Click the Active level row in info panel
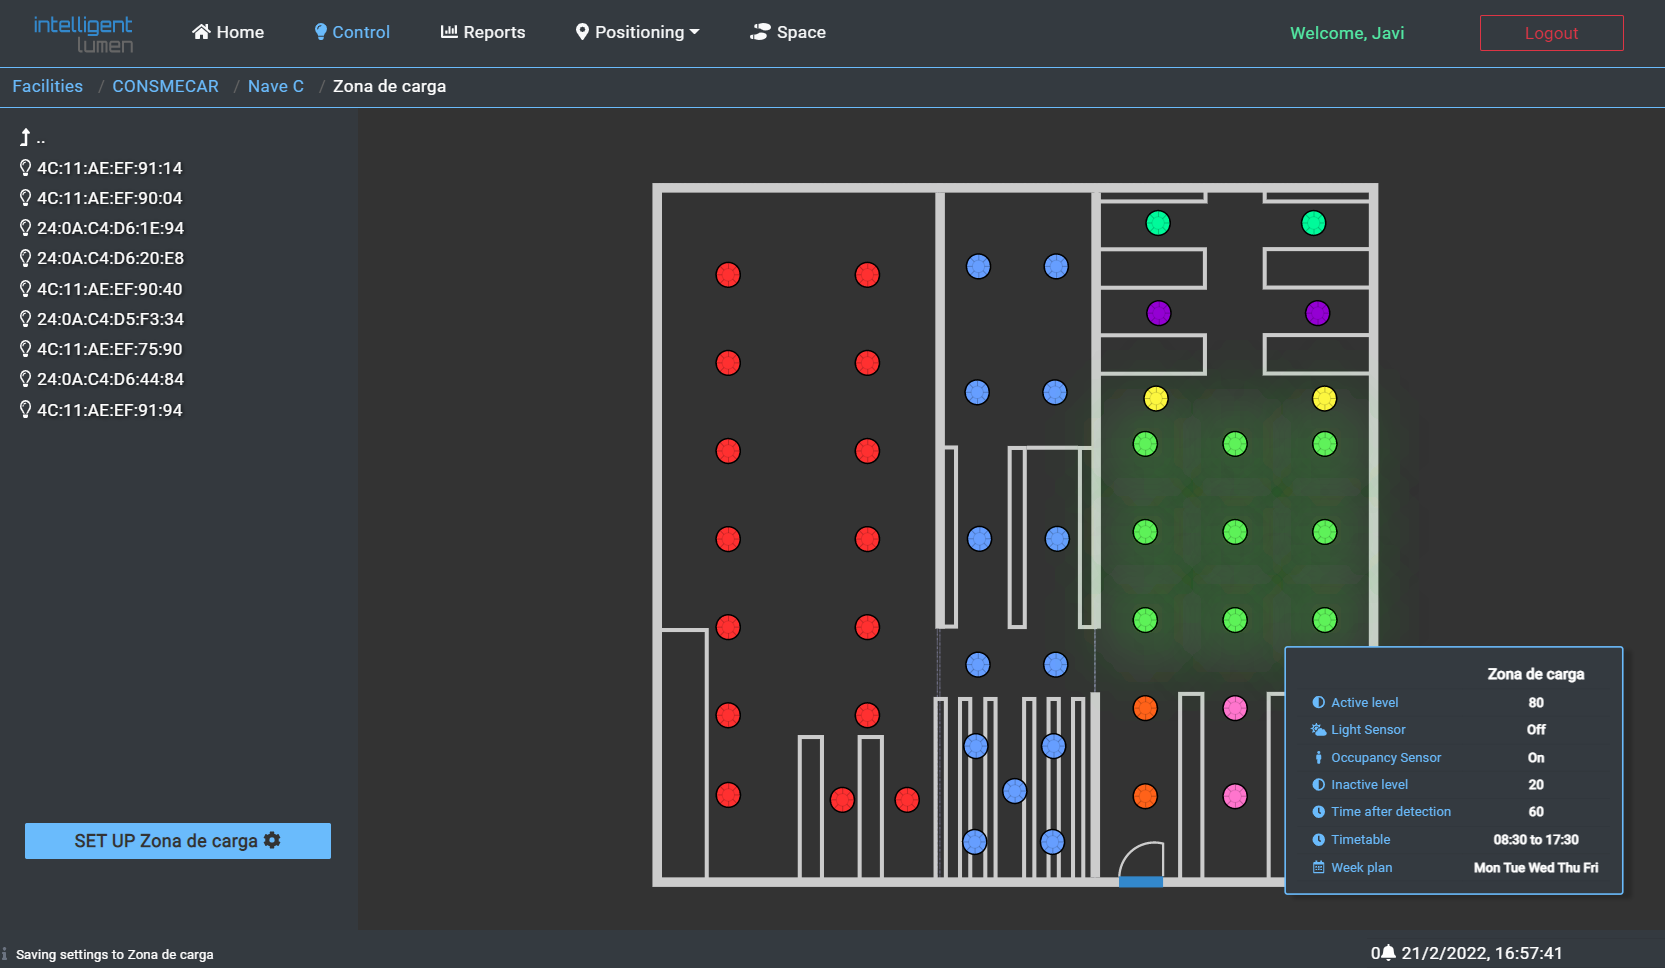Viewport: 1665px width, 968px height. [1454, 702]
